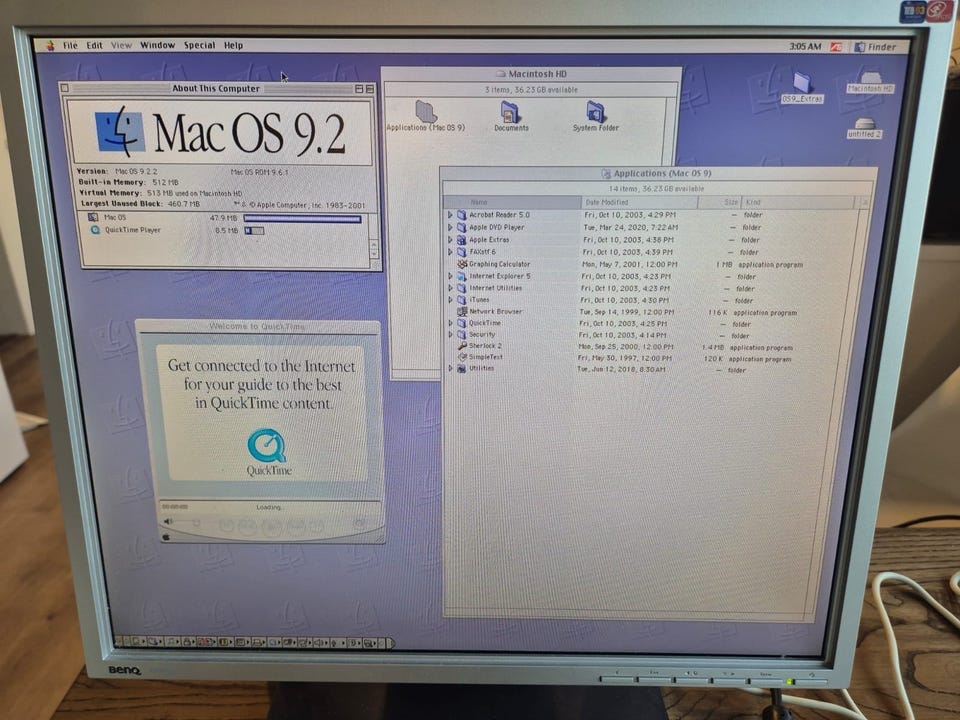Click the Acrobat Reader 5.0 row name
This screenshot has height=720, width=960.
499,215
